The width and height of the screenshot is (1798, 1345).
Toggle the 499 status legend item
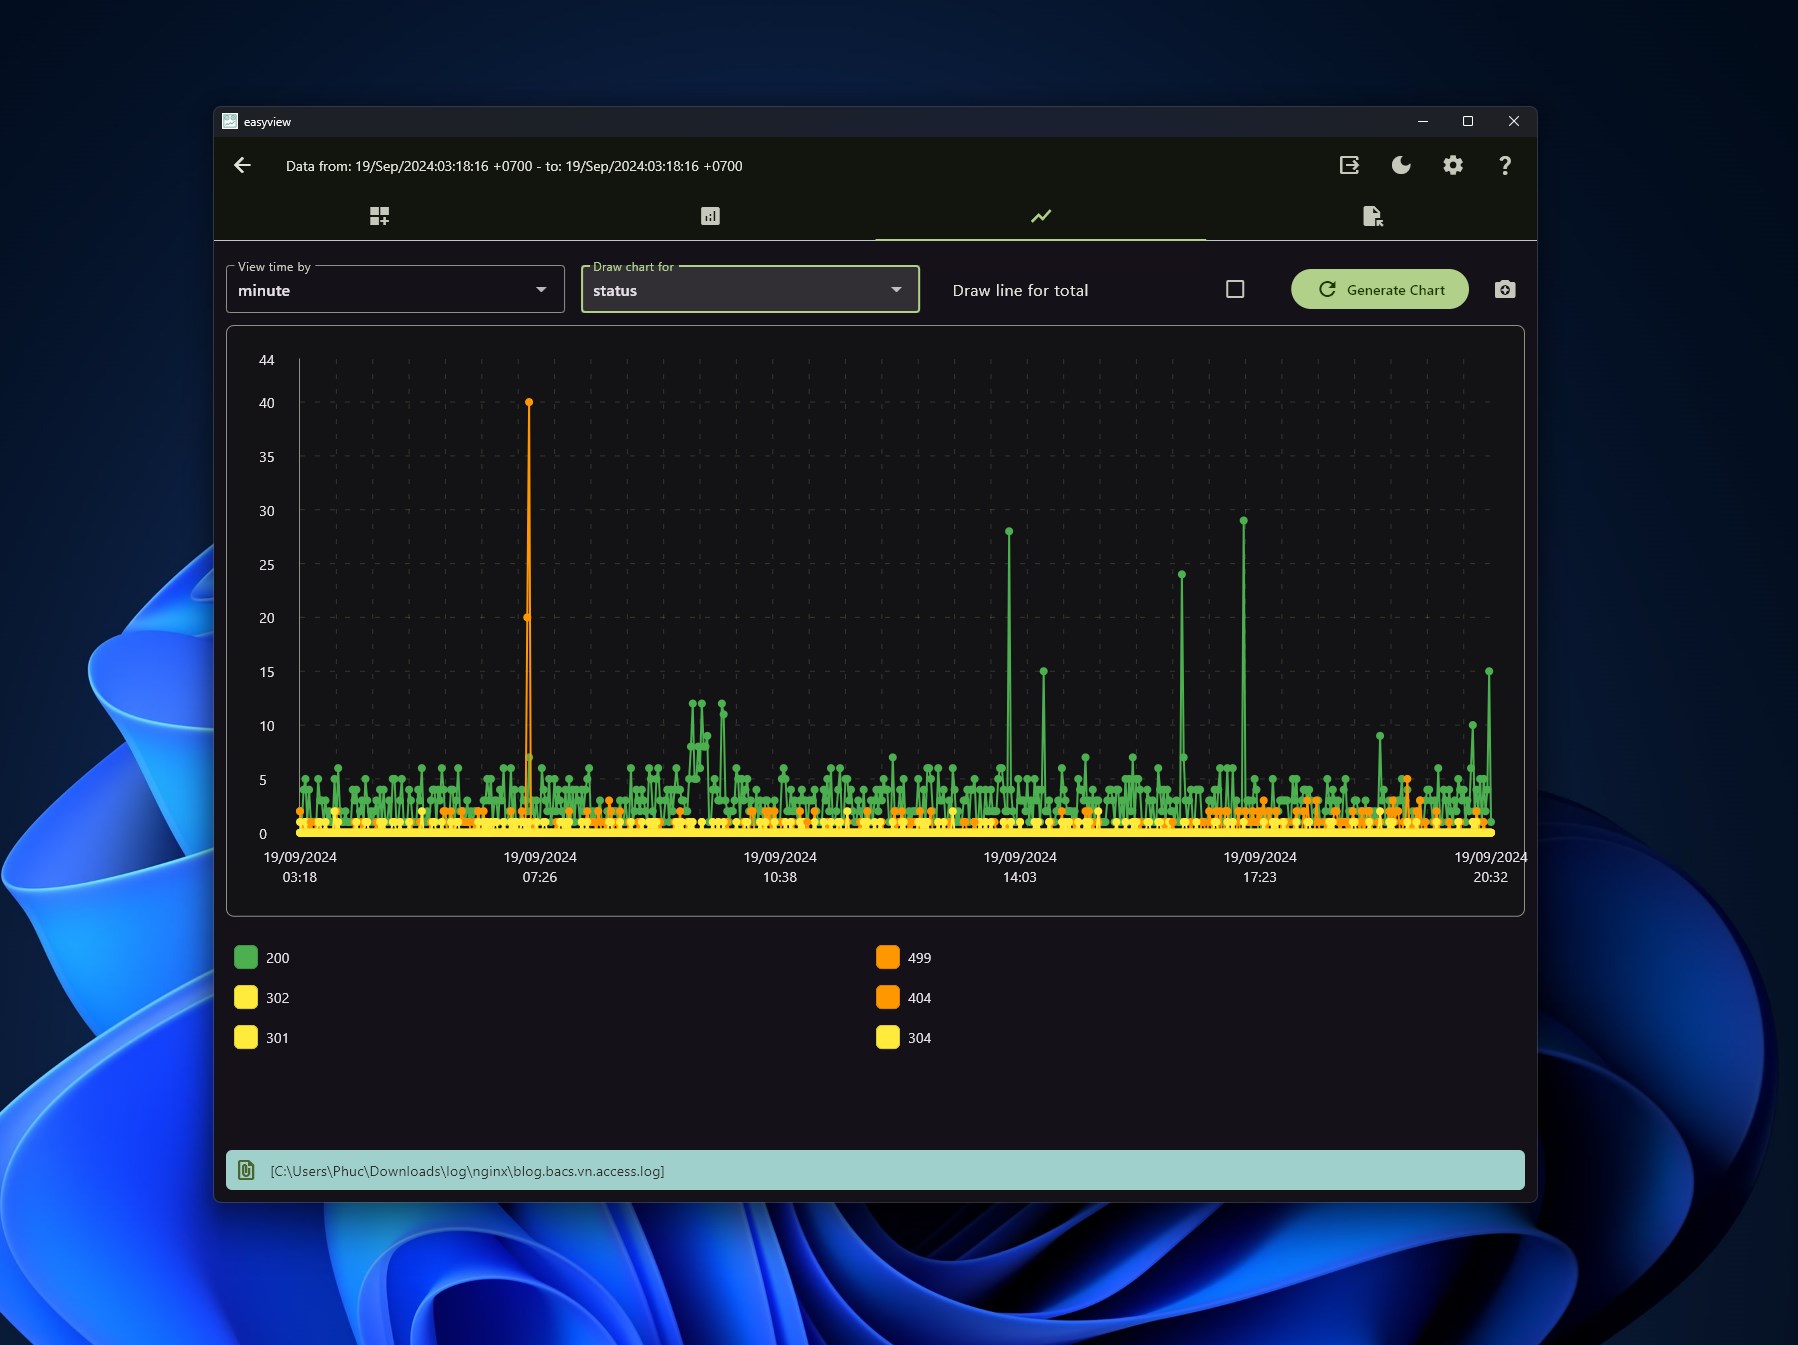(x=904, y=957)
